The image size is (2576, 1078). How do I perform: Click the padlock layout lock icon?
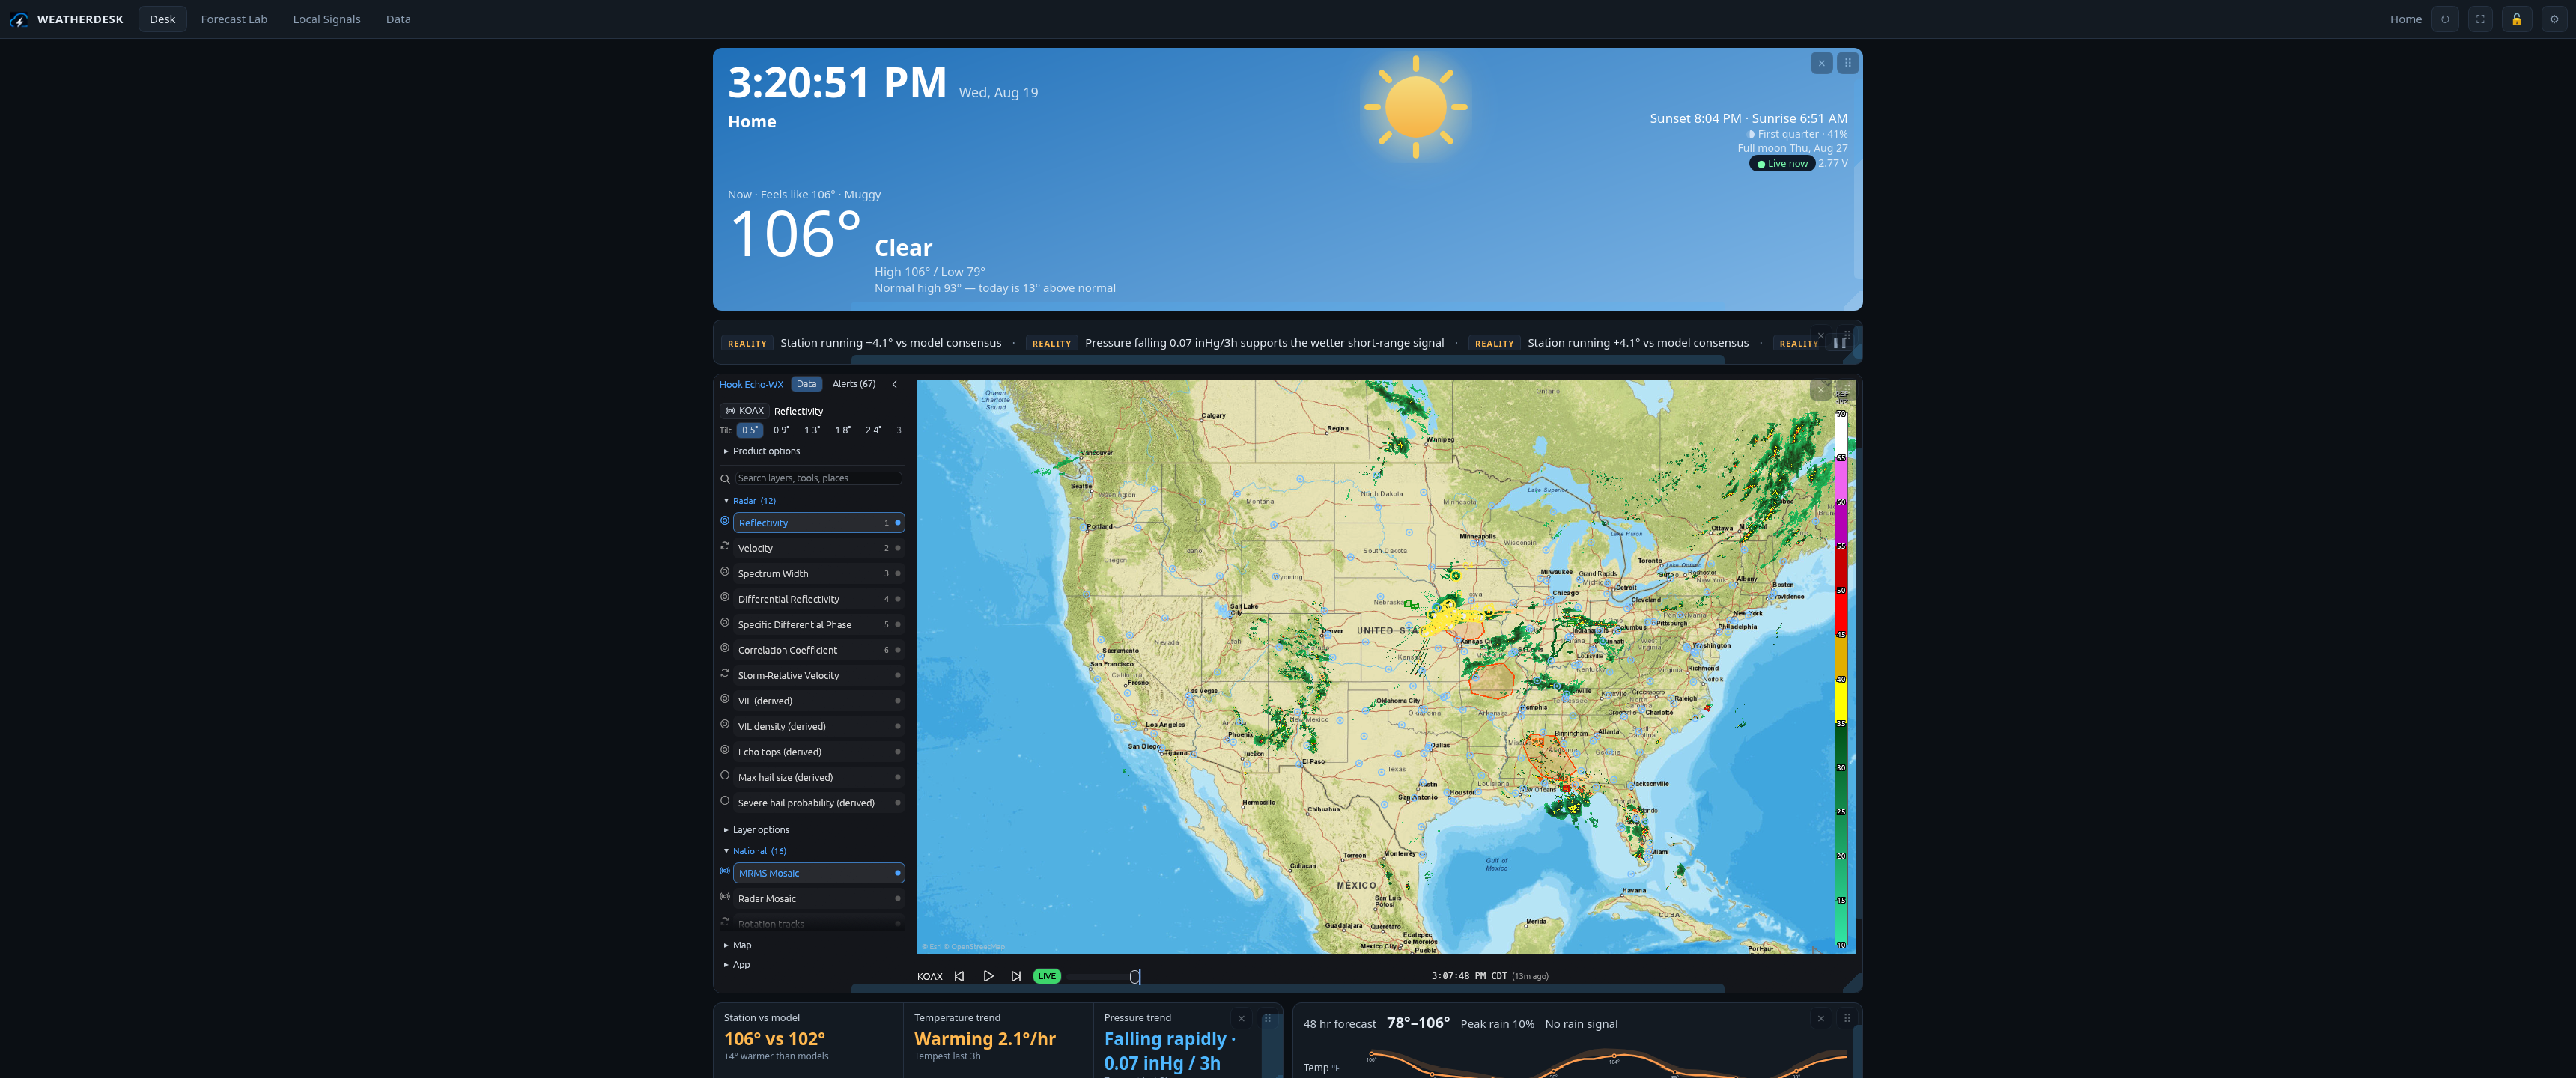point(2517,19)
